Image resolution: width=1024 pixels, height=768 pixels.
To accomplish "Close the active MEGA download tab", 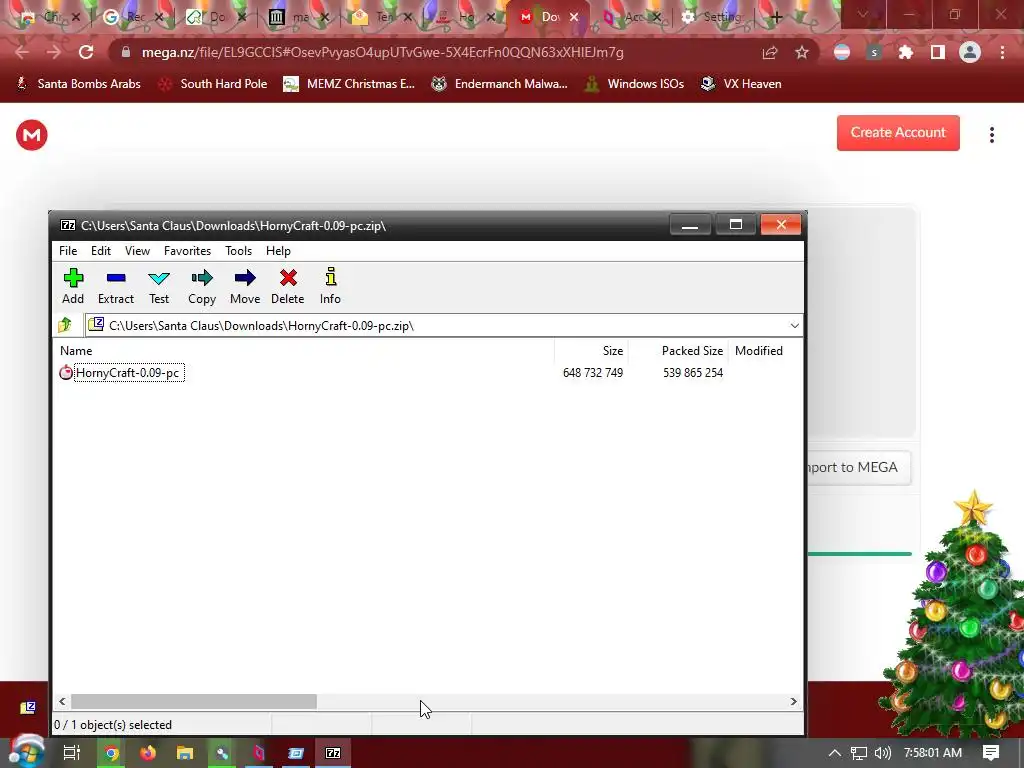I will 574,17.
